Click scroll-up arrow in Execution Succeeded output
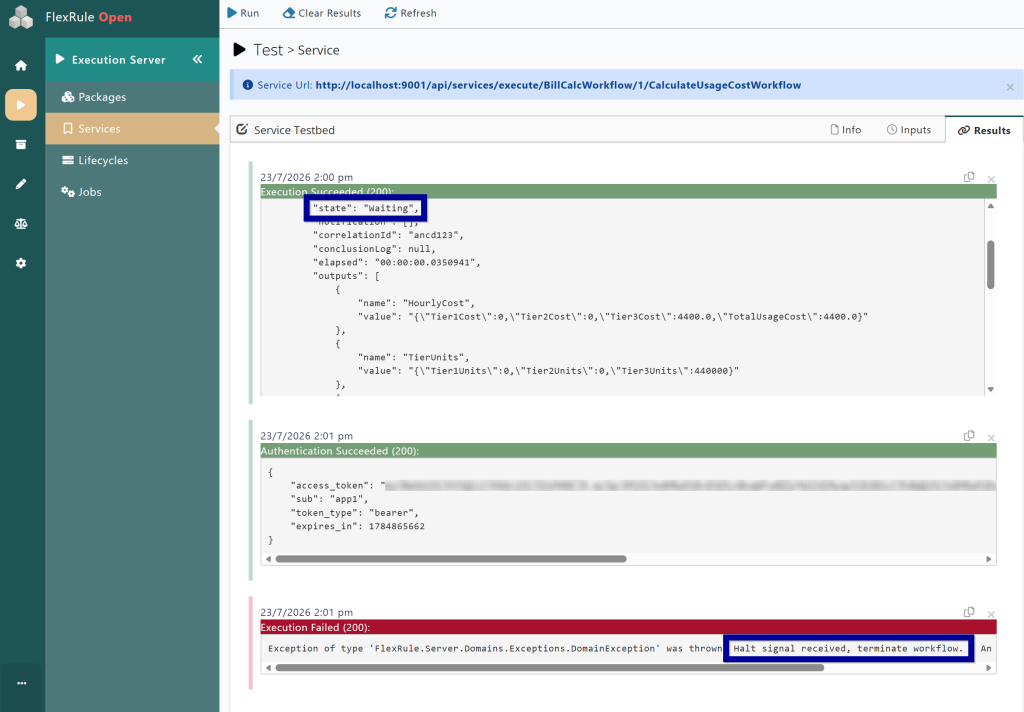 click(x=991, y=206)
